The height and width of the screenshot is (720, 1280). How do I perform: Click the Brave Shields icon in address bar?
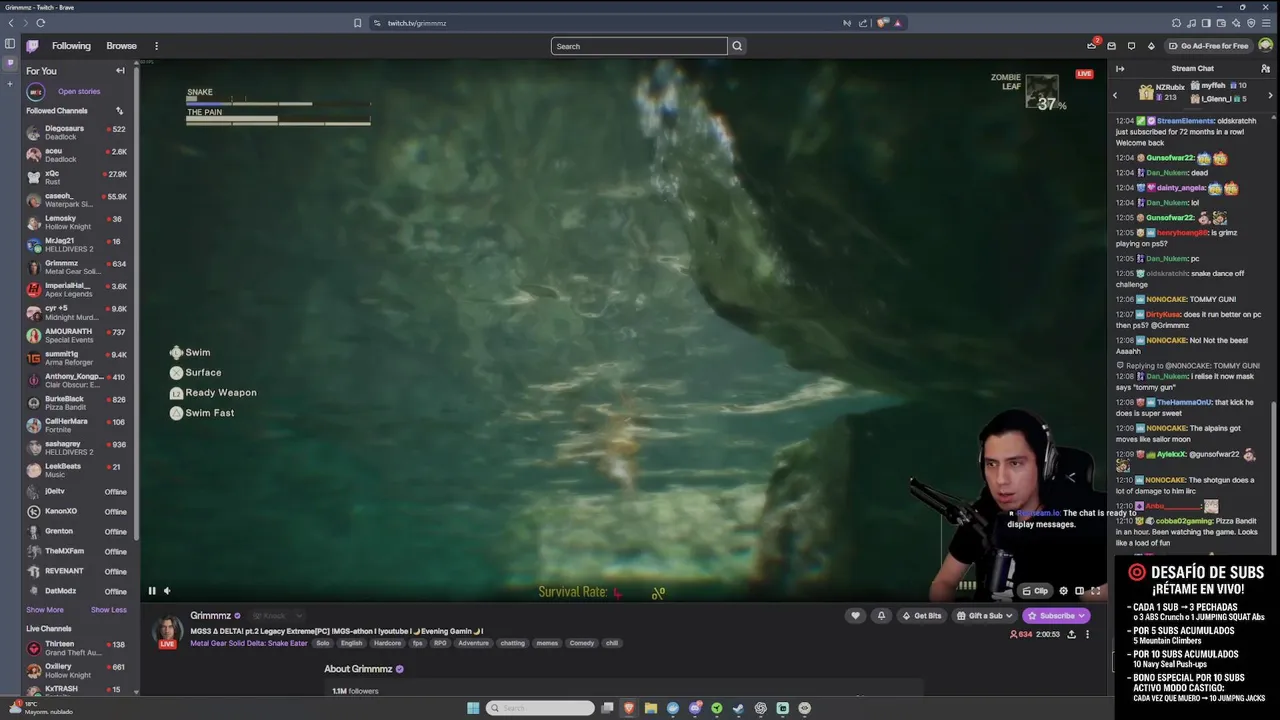[x=883, y=23]
